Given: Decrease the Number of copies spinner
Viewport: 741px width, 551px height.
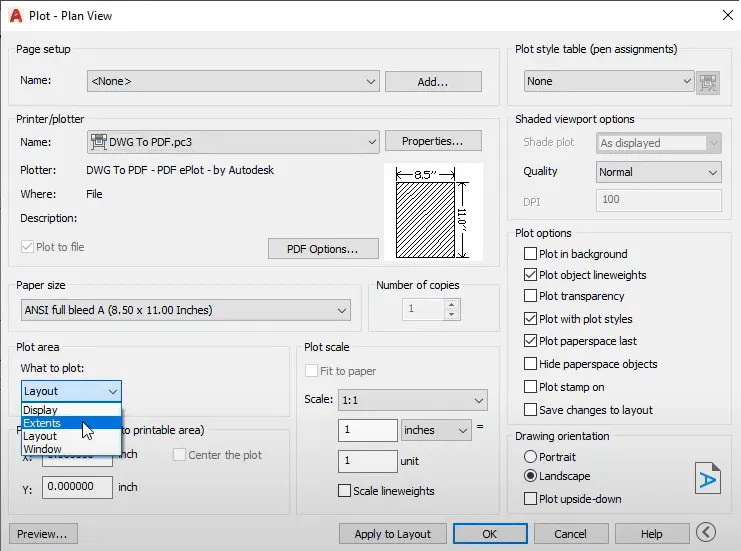Looking at the screenshot, I should click(452, 314).
